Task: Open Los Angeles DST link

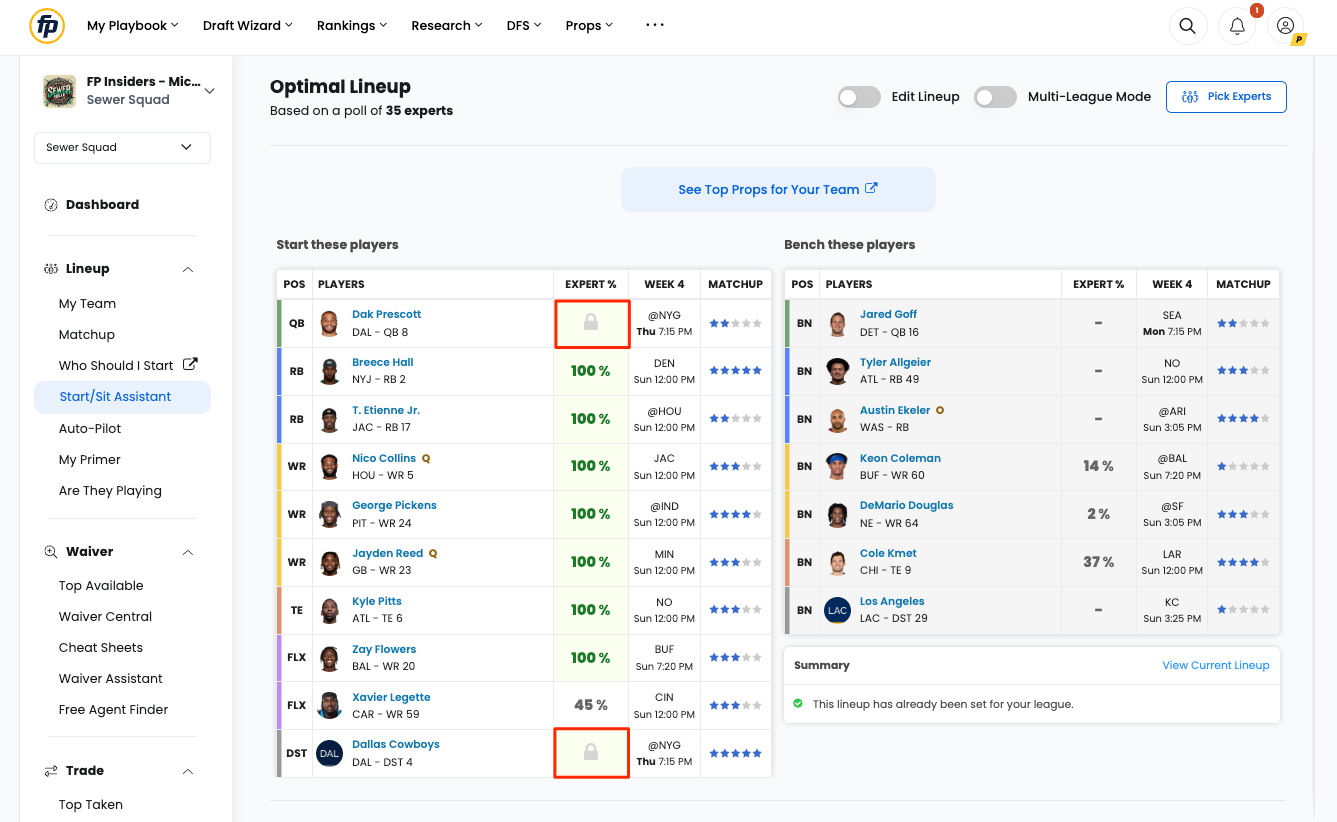Action: (892, 602)
